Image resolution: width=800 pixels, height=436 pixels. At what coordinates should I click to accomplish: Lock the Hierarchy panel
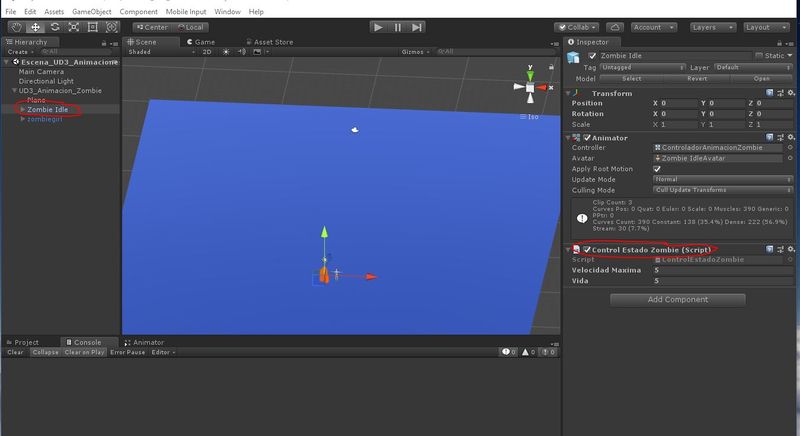click(104, 43)
